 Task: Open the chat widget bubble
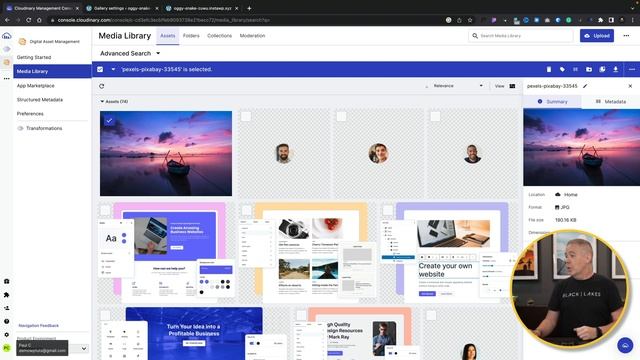point(625,345)
